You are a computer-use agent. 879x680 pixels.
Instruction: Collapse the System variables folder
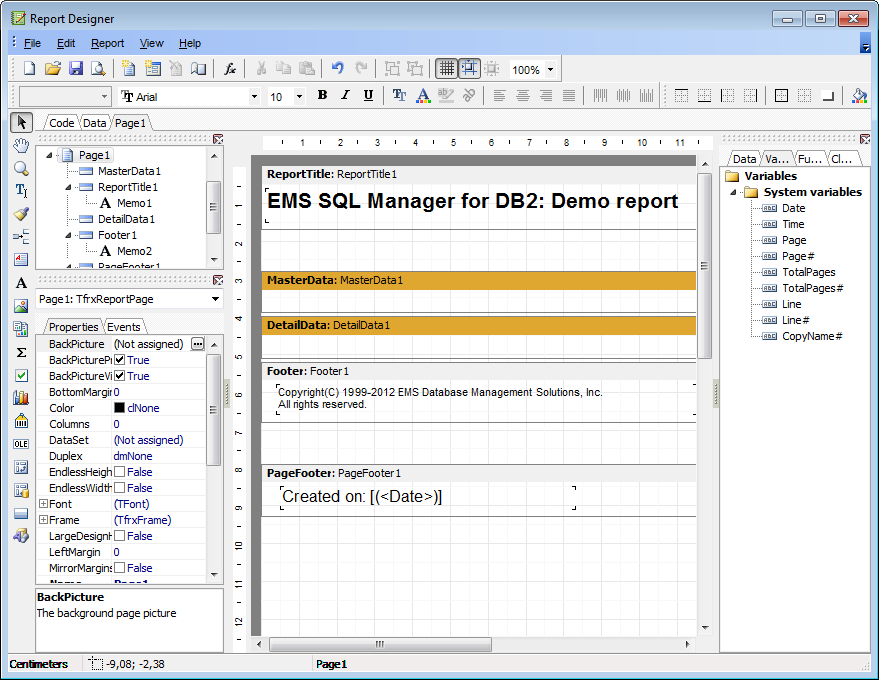coord(733,192)
